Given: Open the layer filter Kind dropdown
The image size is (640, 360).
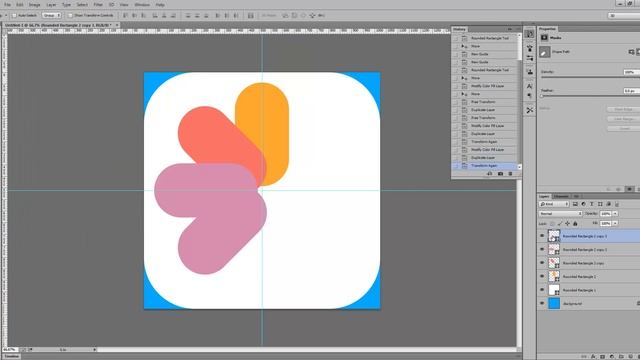Looking at the screenshot, I should point(554,204).
